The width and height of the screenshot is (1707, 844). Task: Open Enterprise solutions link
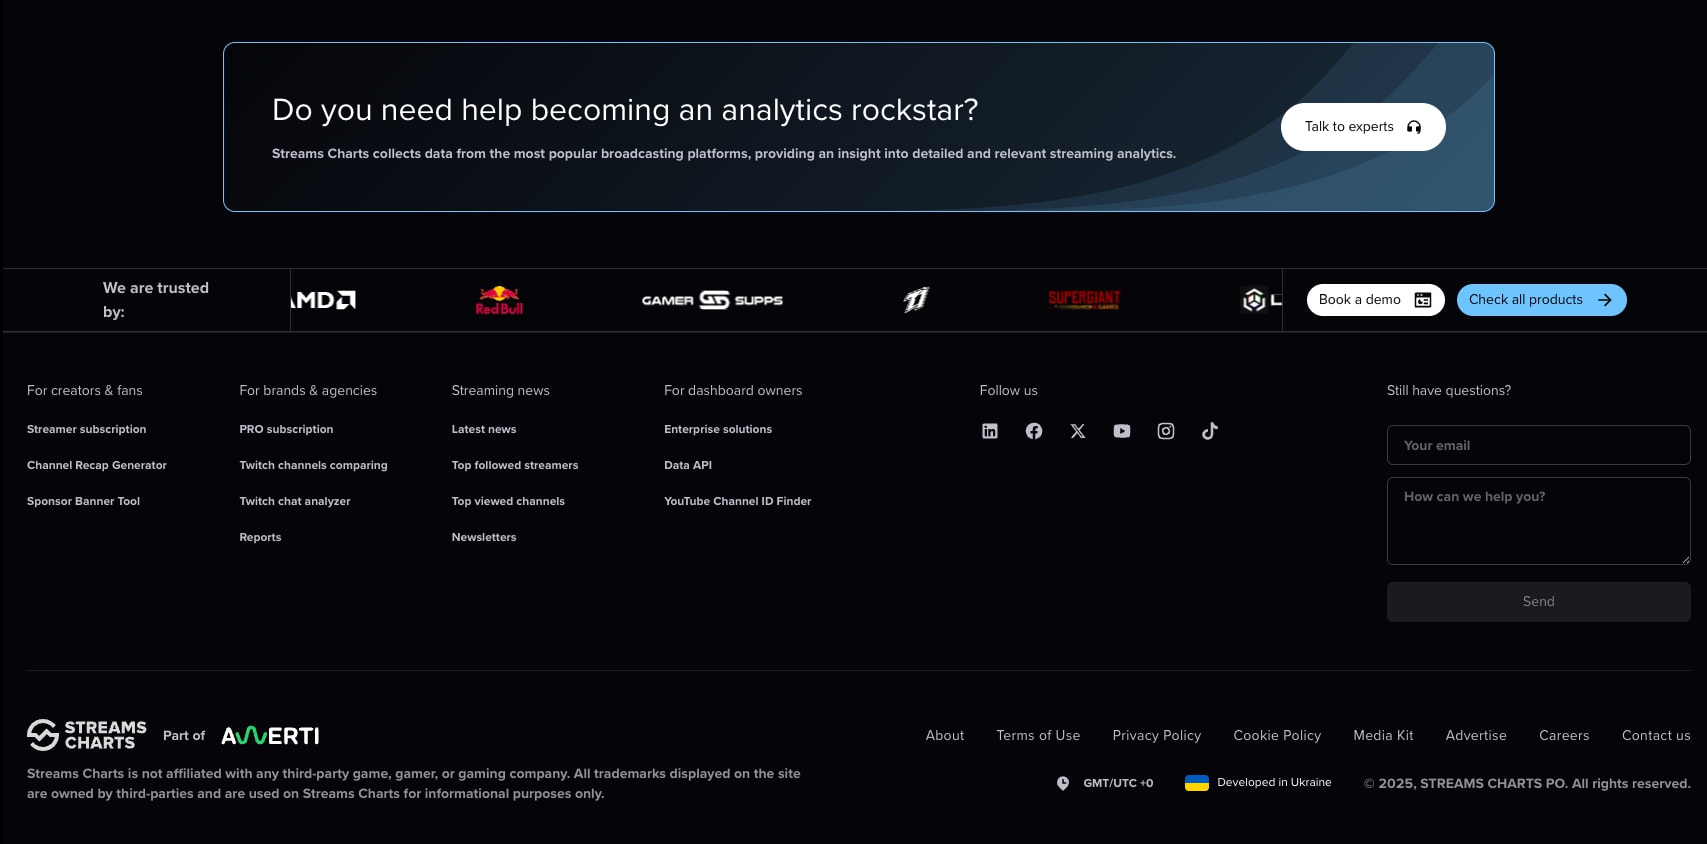coord(718,429)
